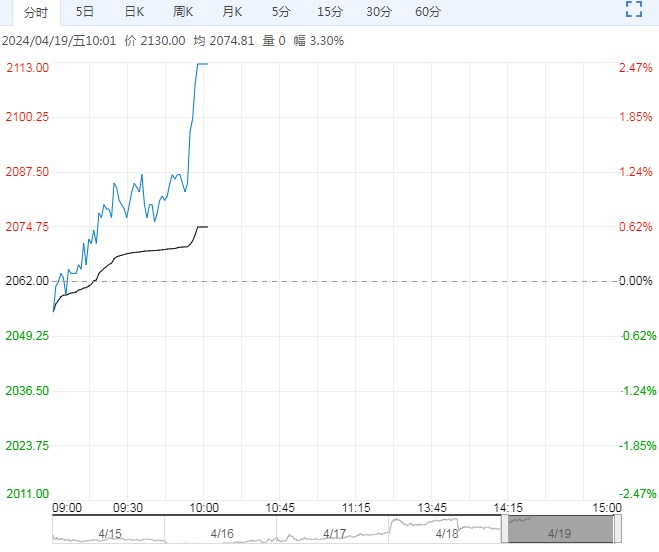This screenshot has width=659, height=552.
Task: Open the 5日 chart tab
Action: click(86, 12)
